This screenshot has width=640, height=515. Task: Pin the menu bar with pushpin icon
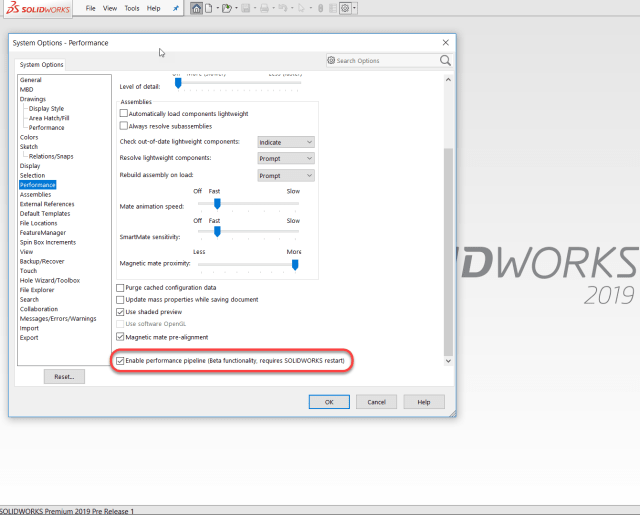pos(176,8)
